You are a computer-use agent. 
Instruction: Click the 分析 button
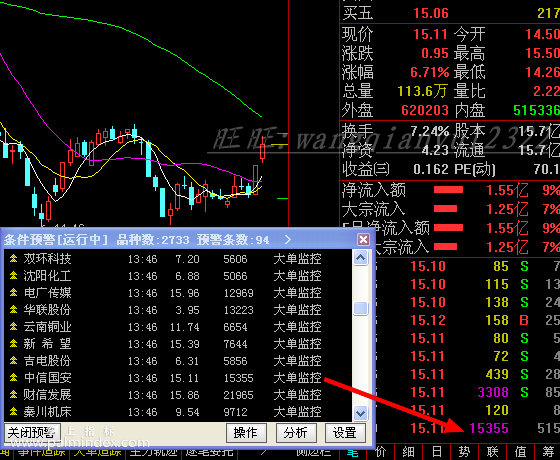coord(296,433)
